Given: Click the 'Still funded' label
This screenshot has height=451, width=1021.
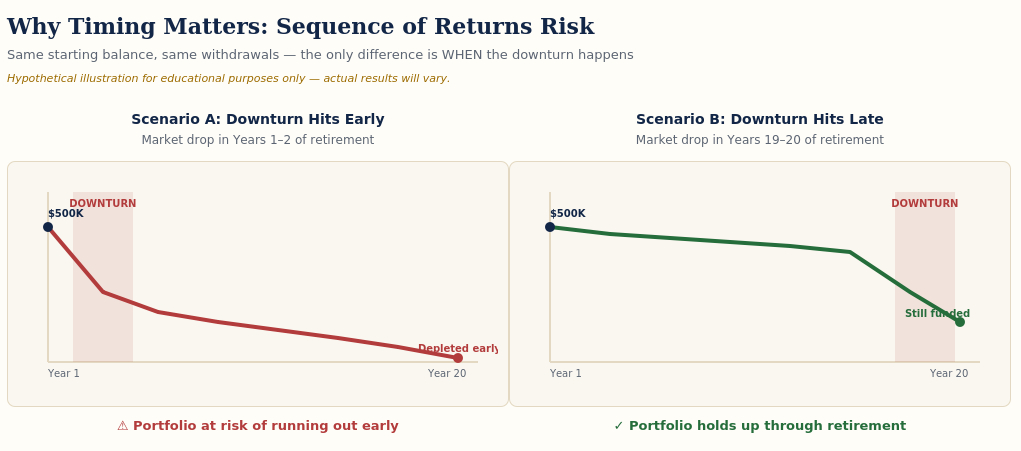Looking at the screenshot, I should [938, 314].
